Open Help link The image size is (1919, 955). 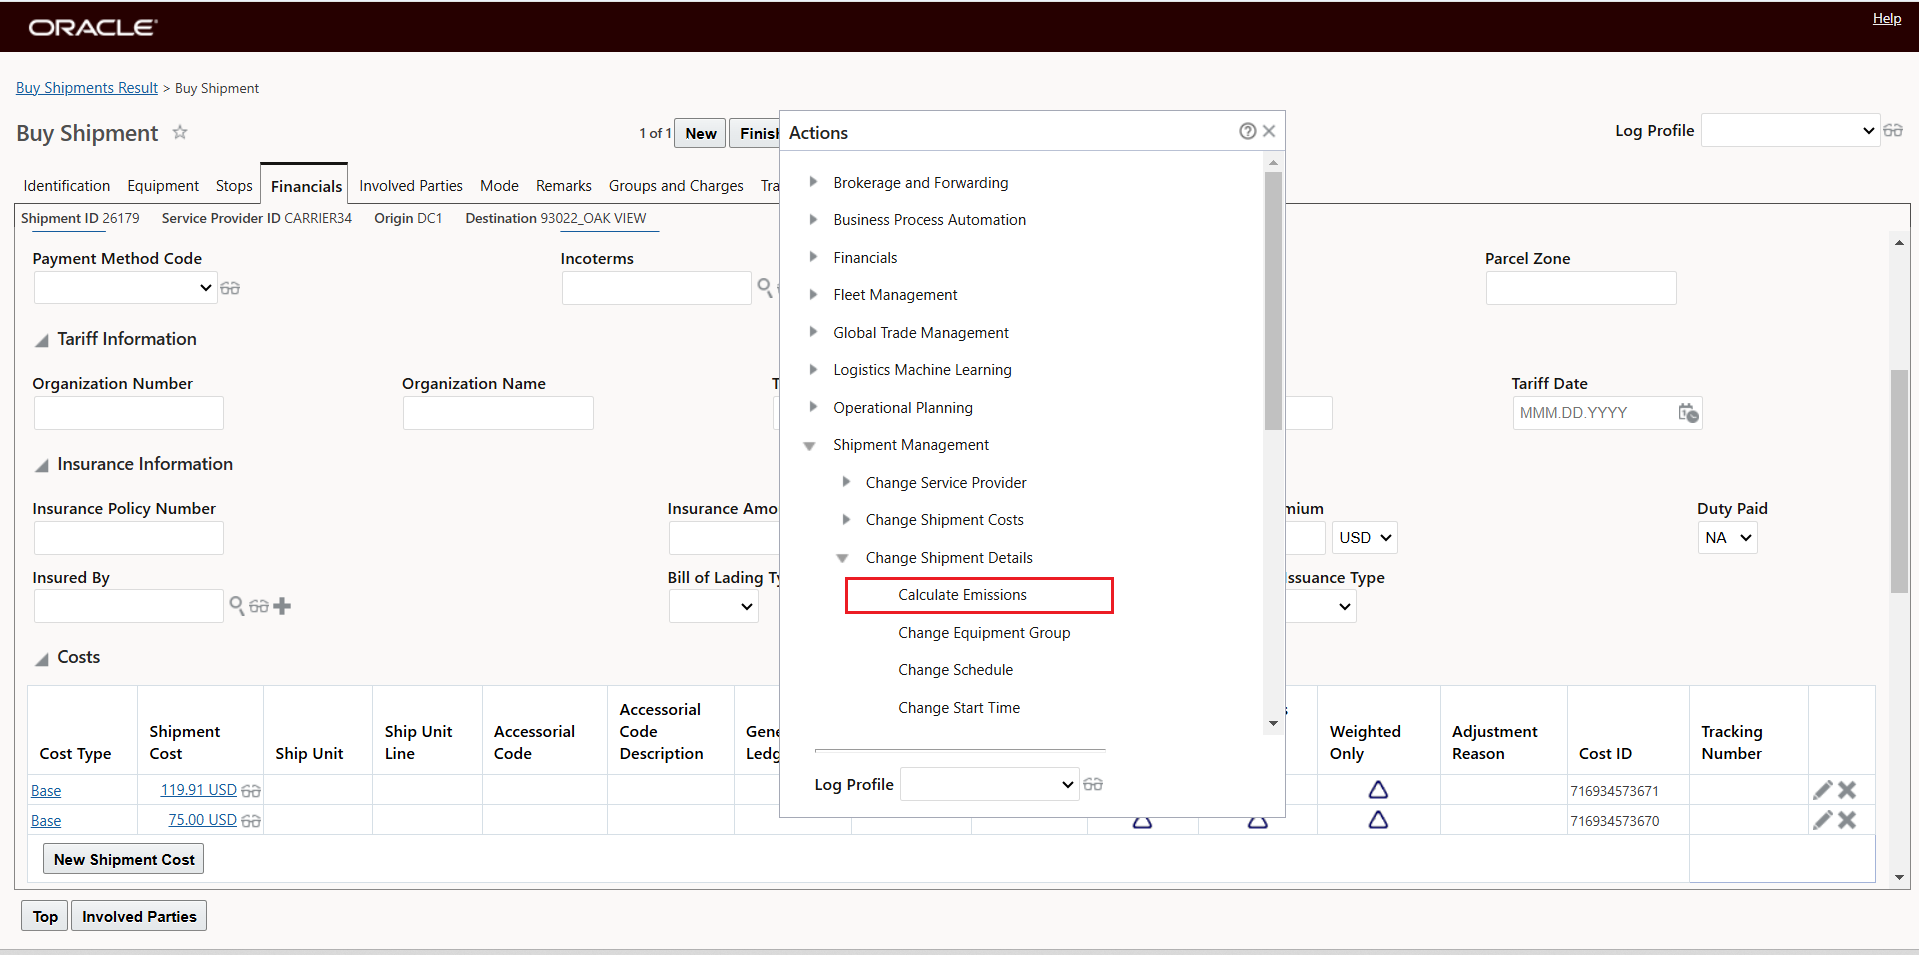pyautogui.click(x=1887, y=18)
